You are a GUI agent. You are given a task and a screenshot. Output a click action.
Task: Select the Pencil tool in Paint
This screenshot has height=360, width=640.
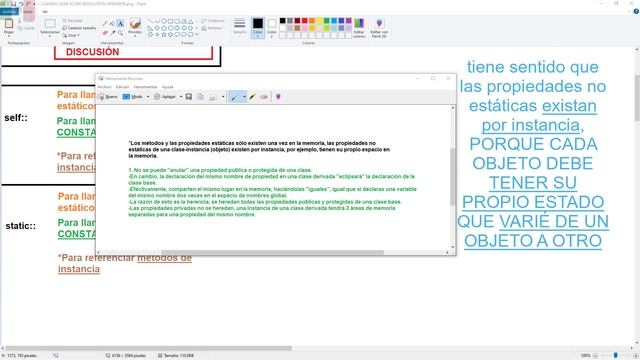pos(105,23)
